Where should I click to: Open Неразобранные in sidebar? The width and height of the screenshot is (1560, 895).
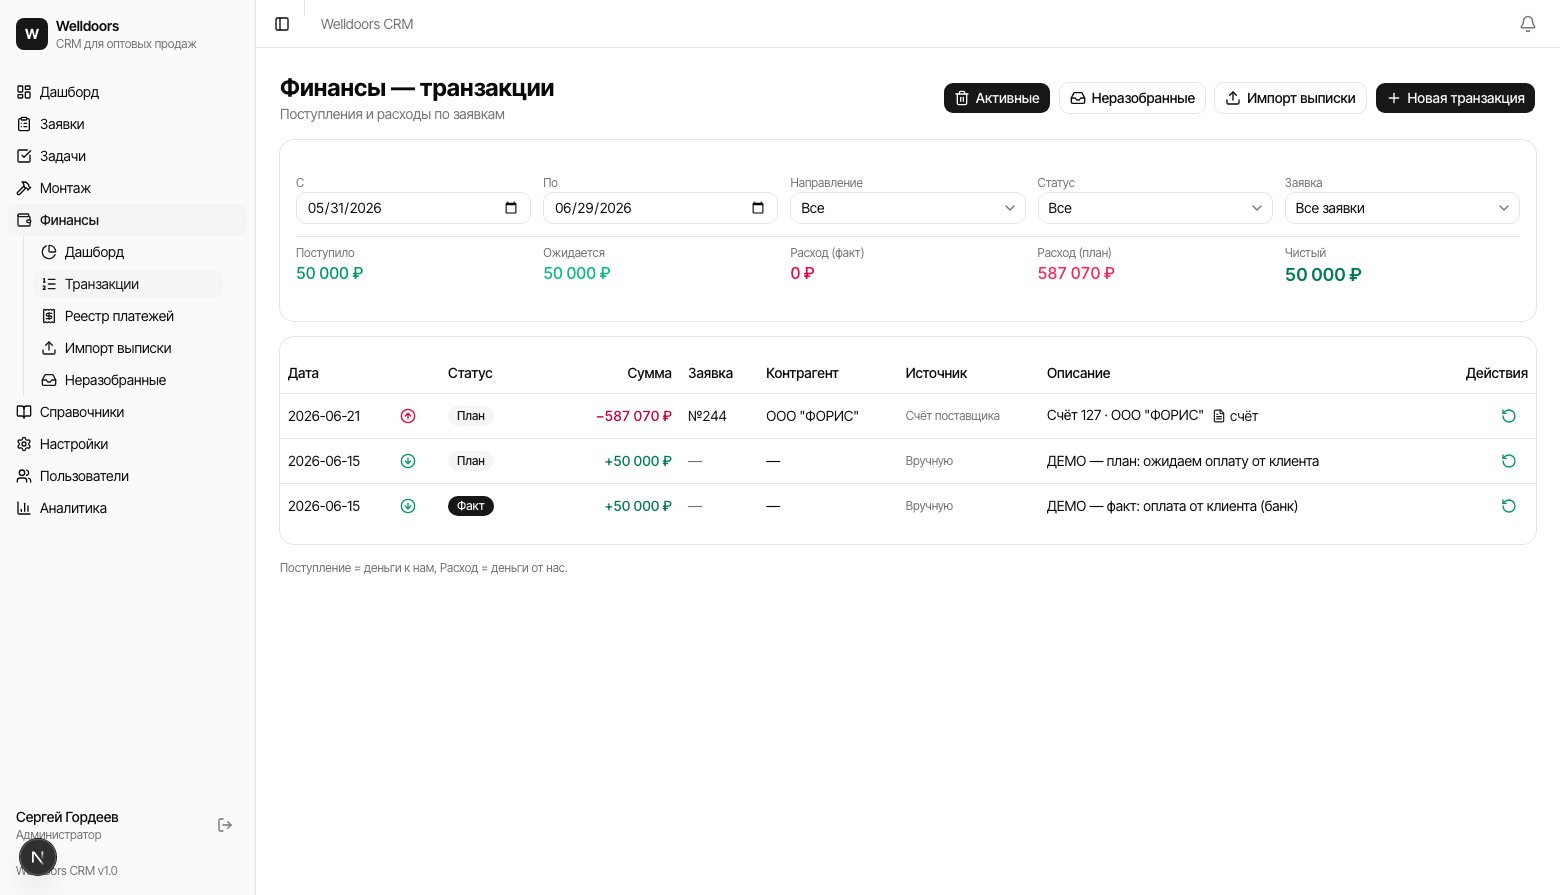click(x=128, y=380)
